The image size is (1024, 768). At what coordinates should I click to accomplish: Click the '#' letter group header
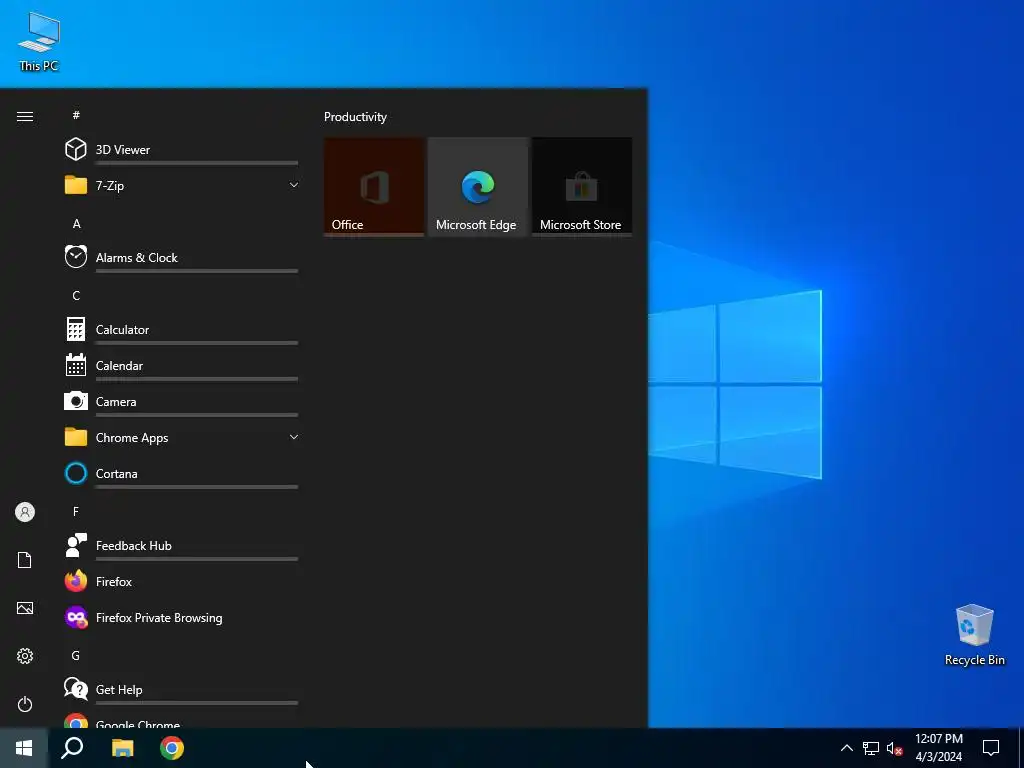76,115
